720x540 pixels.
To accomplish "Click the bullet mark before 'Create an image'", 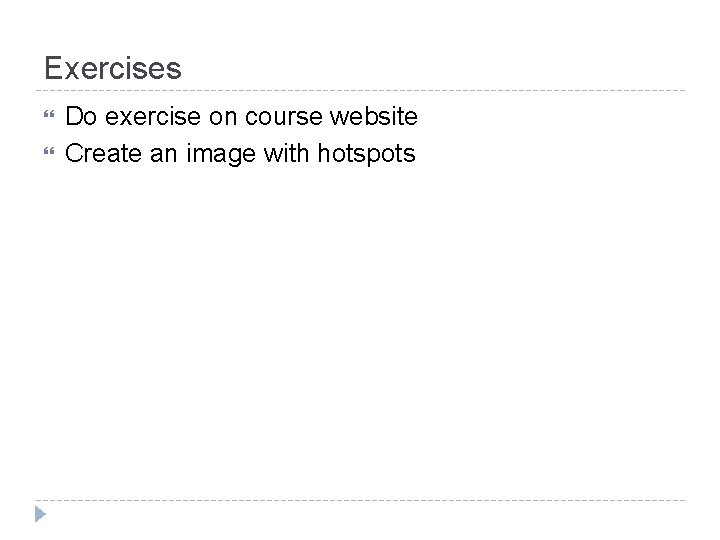I will pos(49,151).
